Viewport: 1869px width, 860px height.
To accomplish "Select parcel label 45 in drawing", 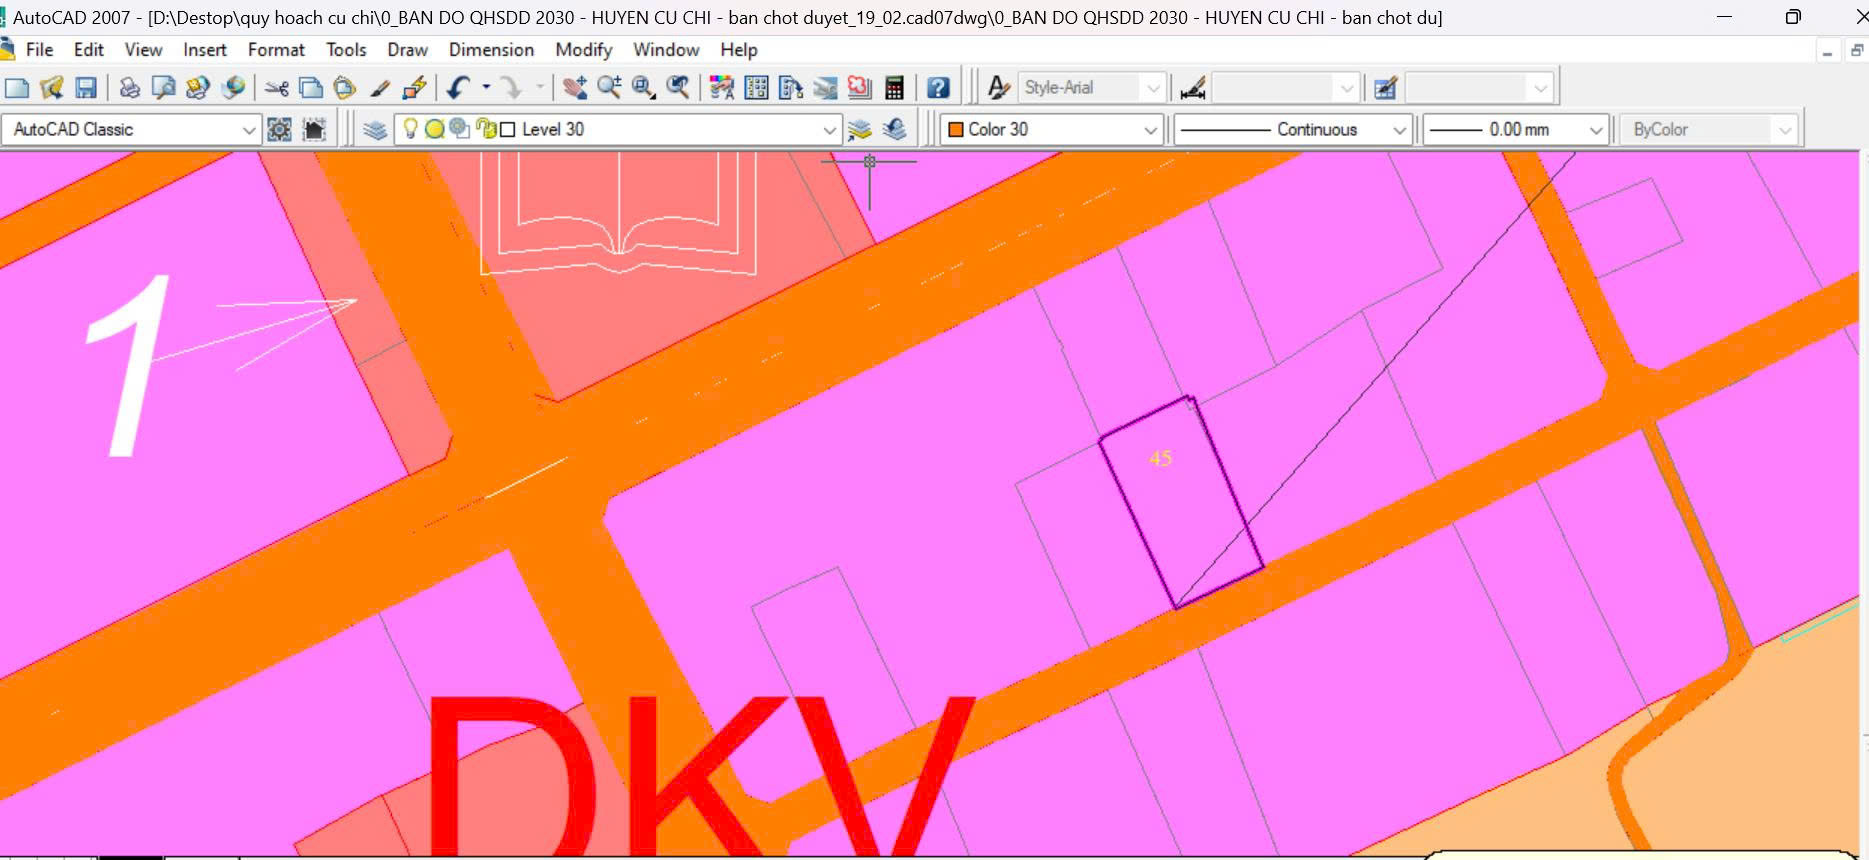I will [1160, 458].
